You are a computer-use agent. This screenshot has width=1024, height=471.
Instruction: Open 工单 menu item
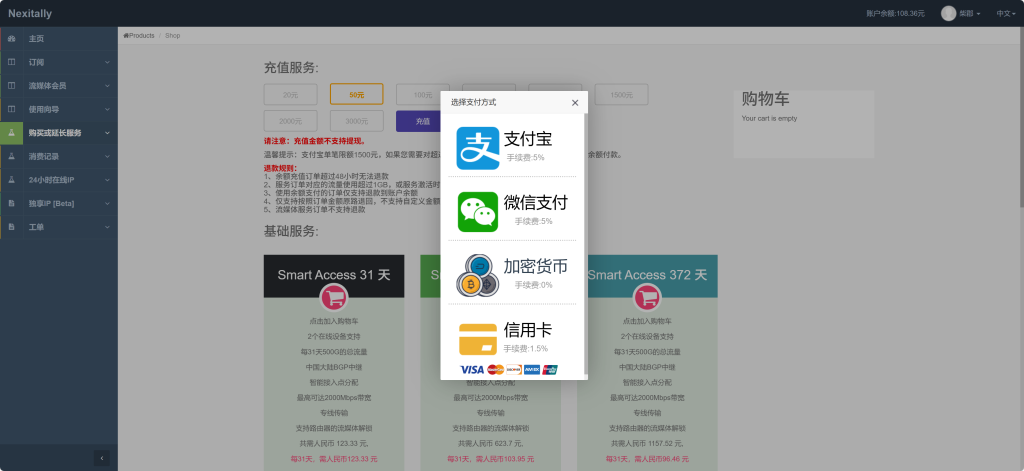tap(59, 227)
